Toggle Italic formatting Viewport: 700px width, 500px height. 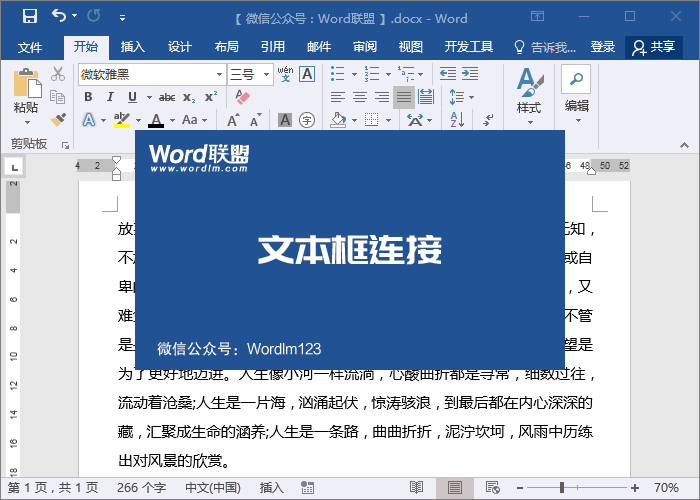tap(110, 97)
